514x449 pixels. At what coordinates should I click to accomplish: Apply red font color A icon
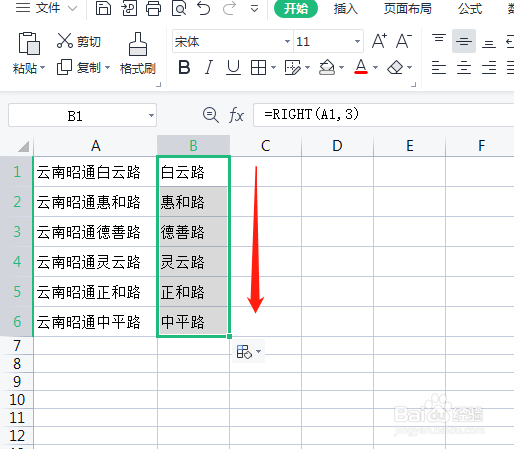(x=361, y=67)
